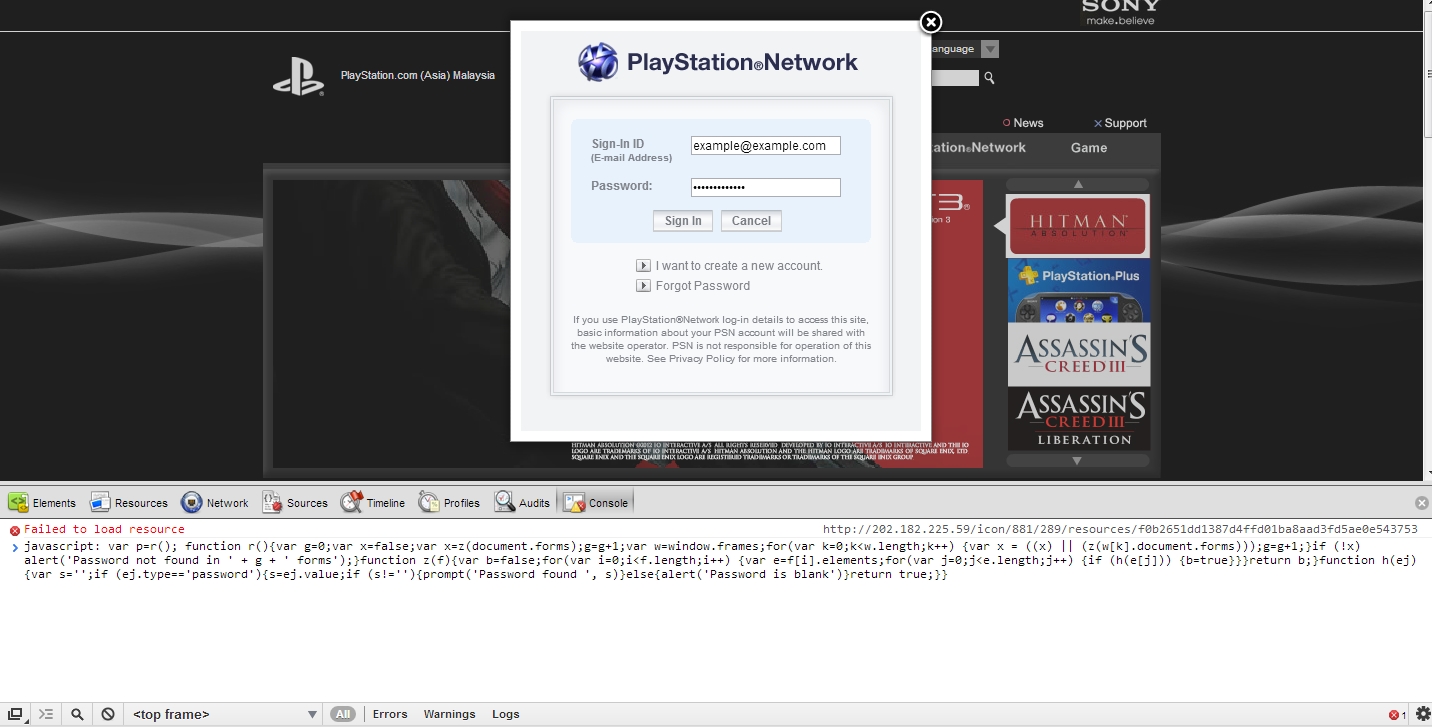This screenshot has height=727, width=1432.
Task: Click the Forgot Password link
Action: 703,286
